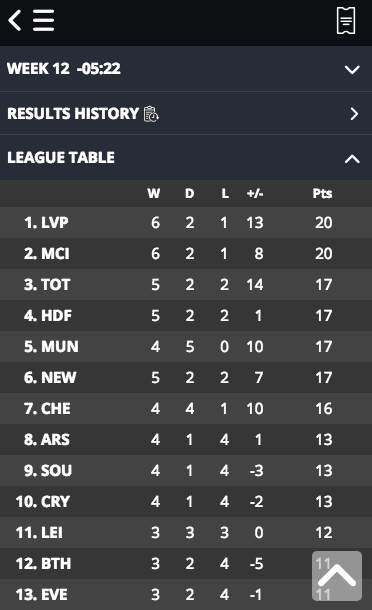Image resolution: width=372 pixels, height=610 pixels.
Task: Click the Pts column header
Action: pyautogui.click(x=323, y=193)
